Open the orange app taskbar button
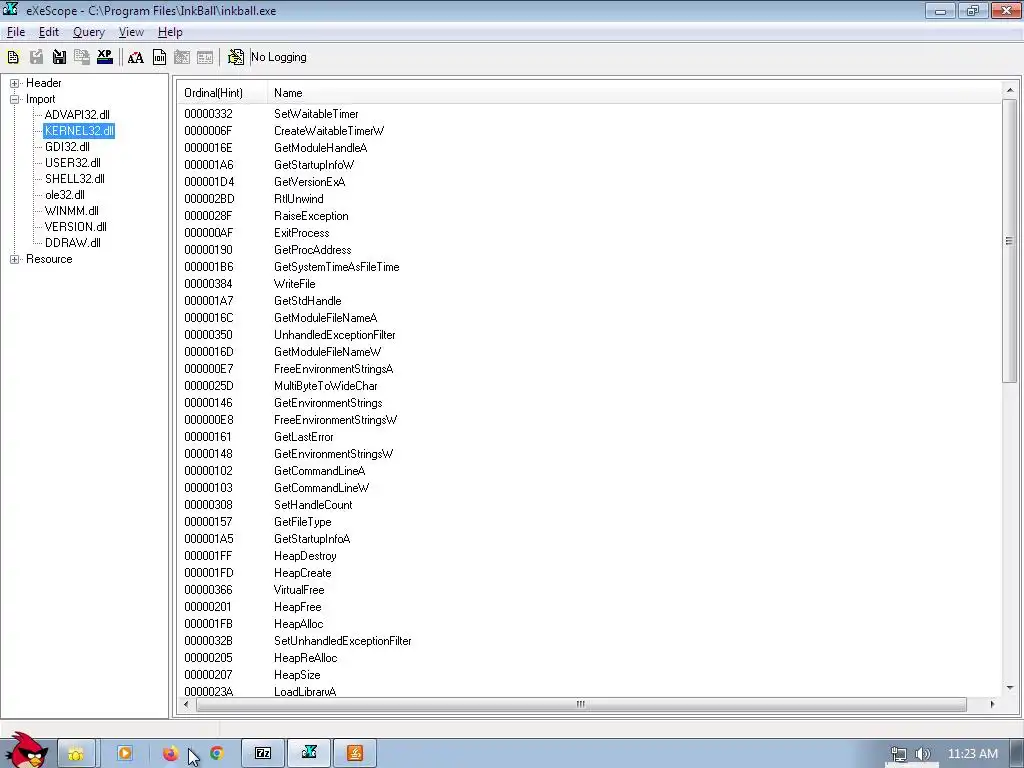The width and height of the screenshot is (1024, 768). pyautogui.click(x=355, y=754)
